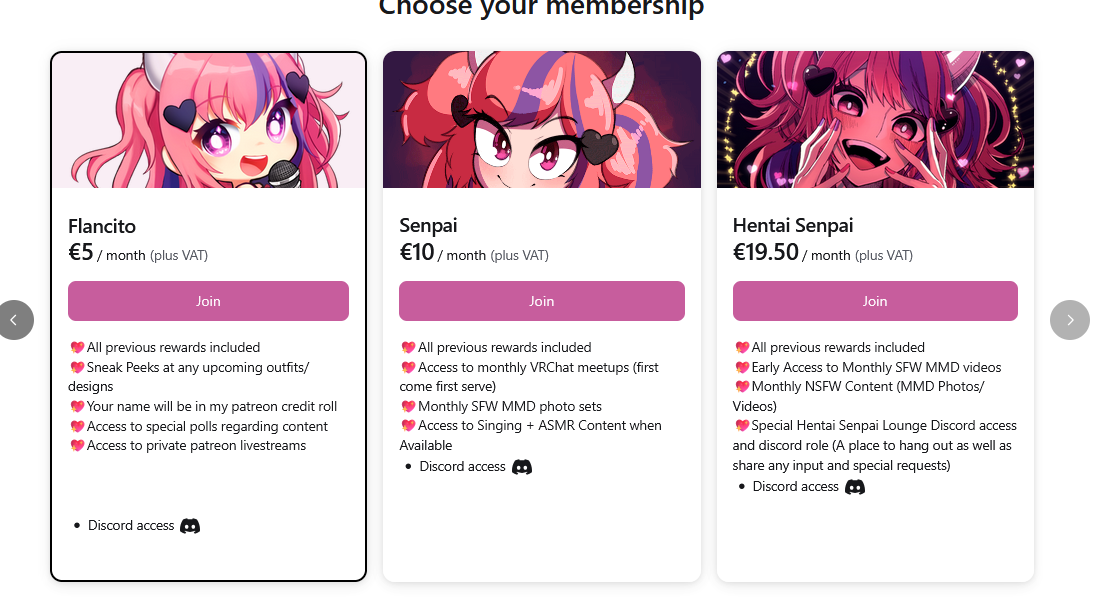Join the Flancito €5 membership
Image resolution: width=1096 pixels, height=613 pixels.
(x=208, y=301)
